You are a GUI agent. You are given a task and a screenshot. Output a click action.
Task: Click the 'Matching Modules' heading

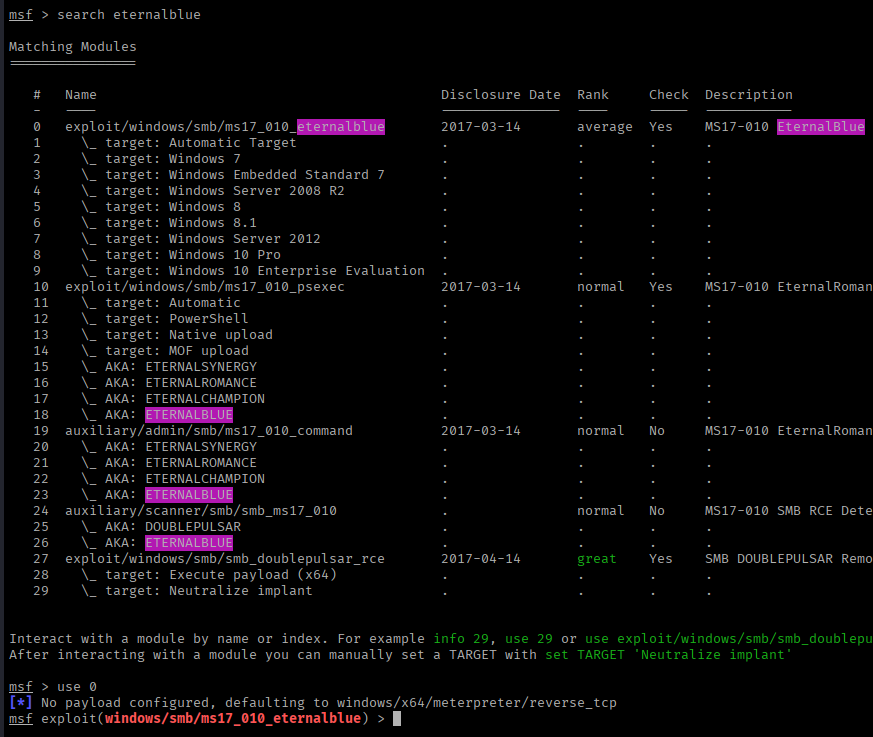click(x=72, y=47)
